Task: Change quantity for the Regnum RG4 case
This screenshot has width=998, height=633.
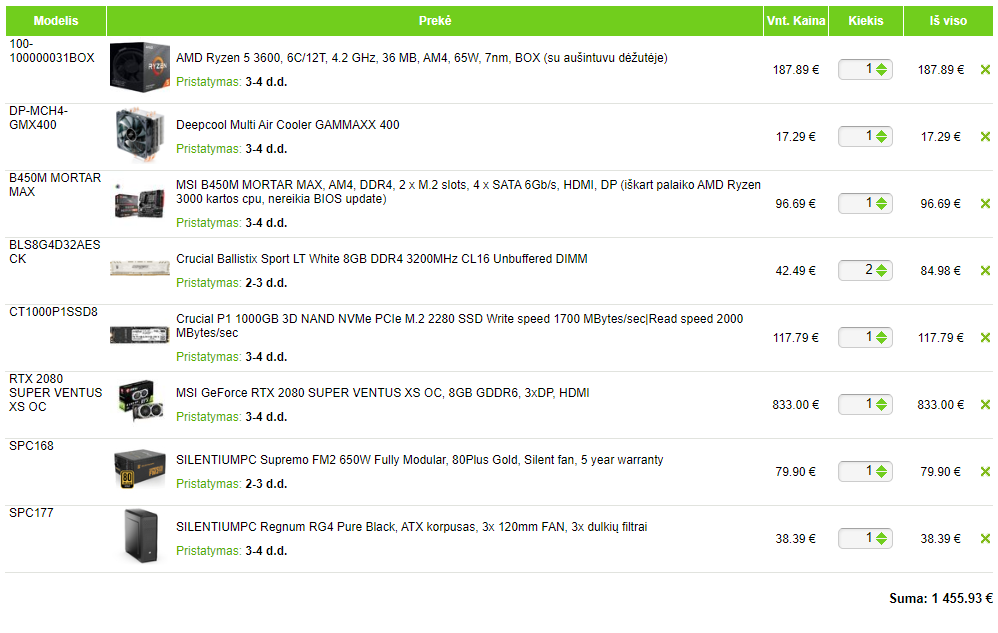Action: pos(866,538)
